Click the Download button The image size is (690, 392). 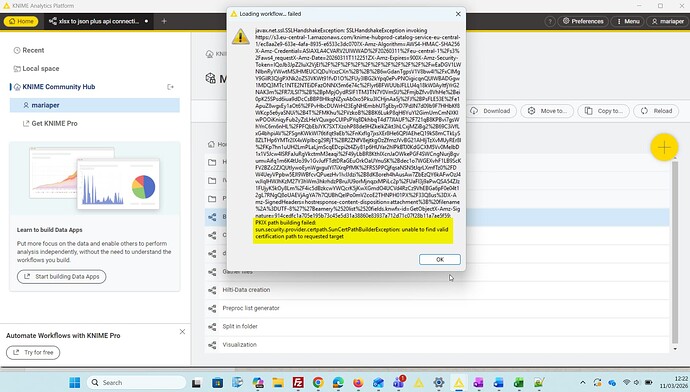[x=490, y=111]
